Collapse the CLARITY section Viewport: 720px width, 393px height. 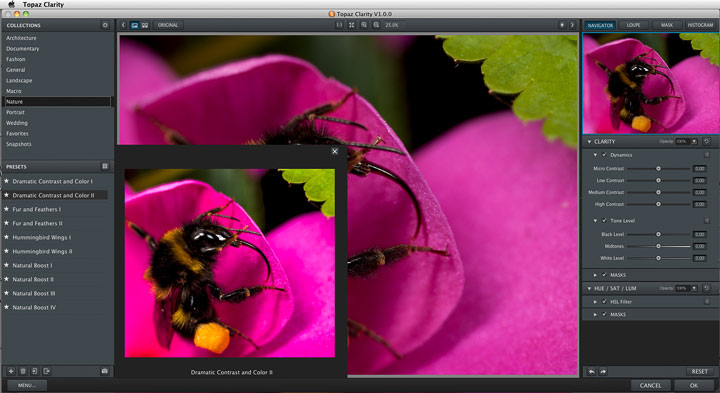[589, 142]
